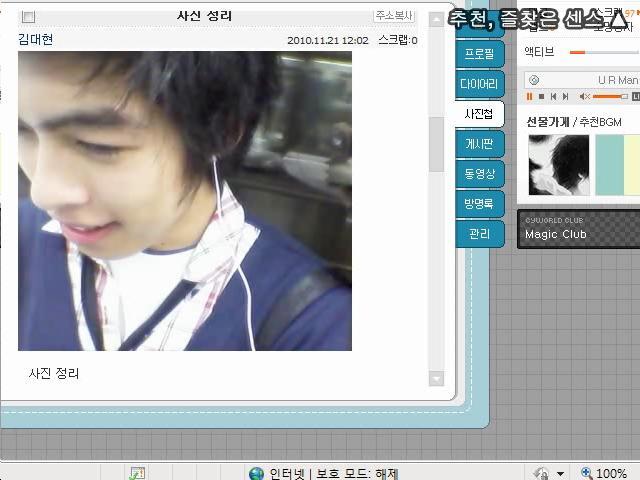This screenshot has height=480, width=640.
Task: Select the 사진첩 tab
Action: (478, 114)
